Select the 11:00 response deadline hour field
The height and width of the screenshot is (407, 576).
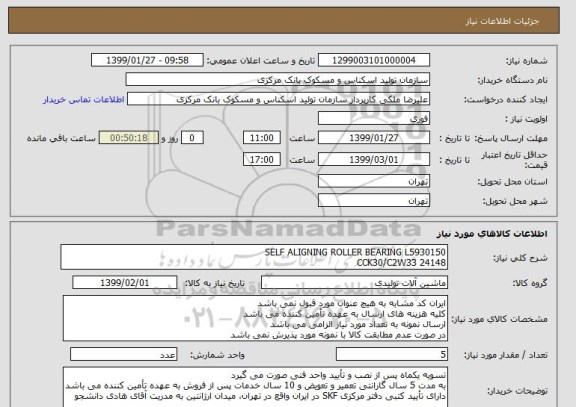(262, 138)
